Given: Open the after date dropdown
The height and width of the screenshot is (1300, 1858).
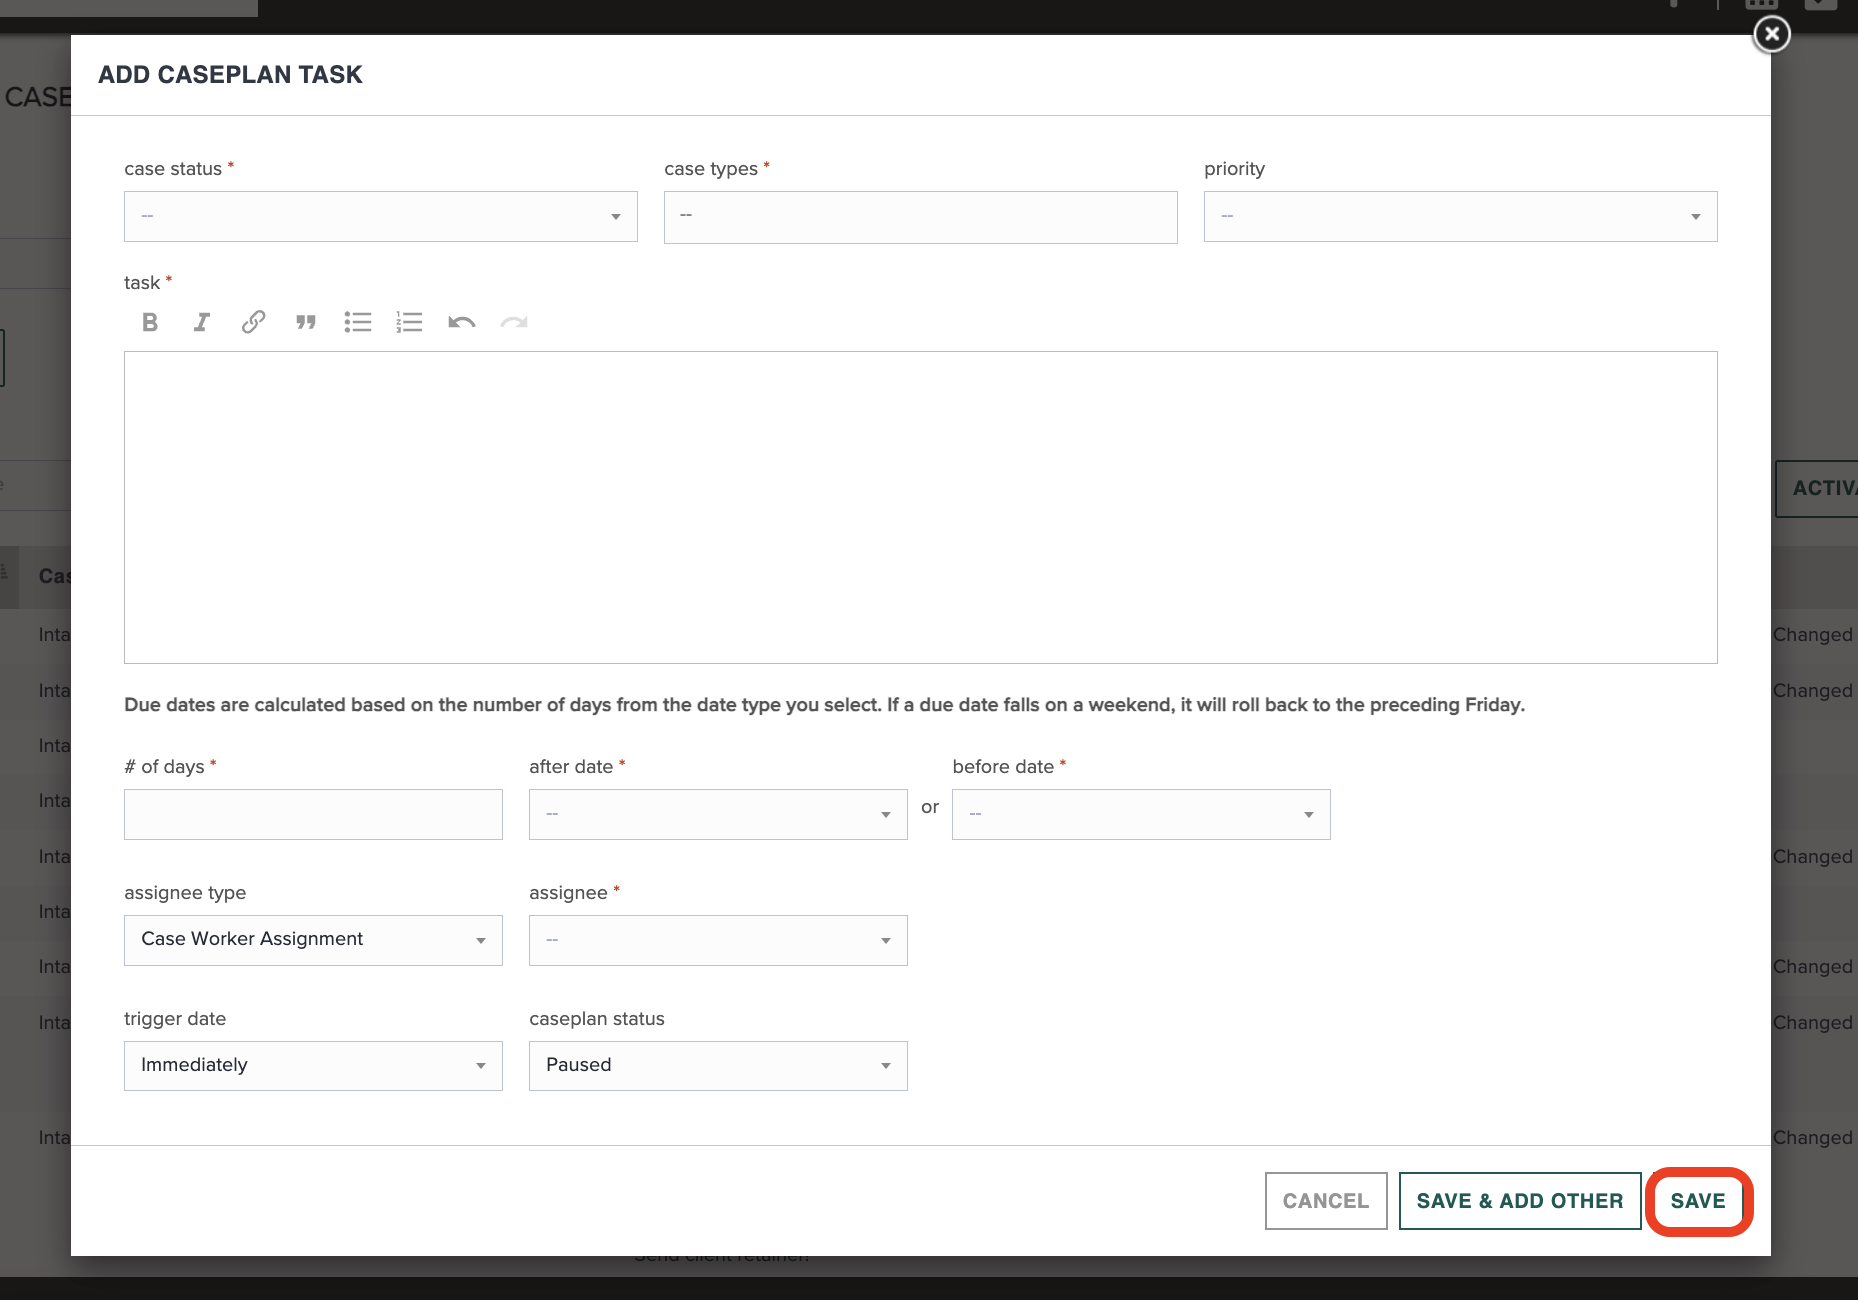Looking at the screenshot, I should tap(717, 814).
